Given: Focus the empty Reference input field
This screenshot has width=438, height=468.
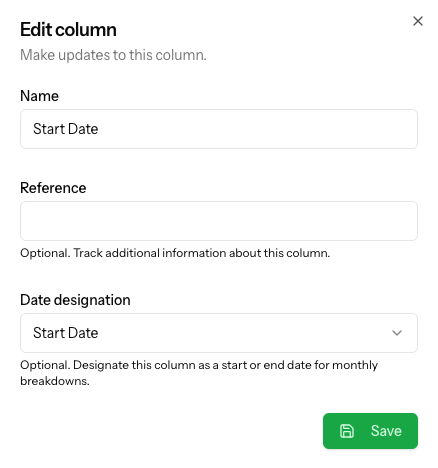Looking at the screenshot, I should point(219,221).
